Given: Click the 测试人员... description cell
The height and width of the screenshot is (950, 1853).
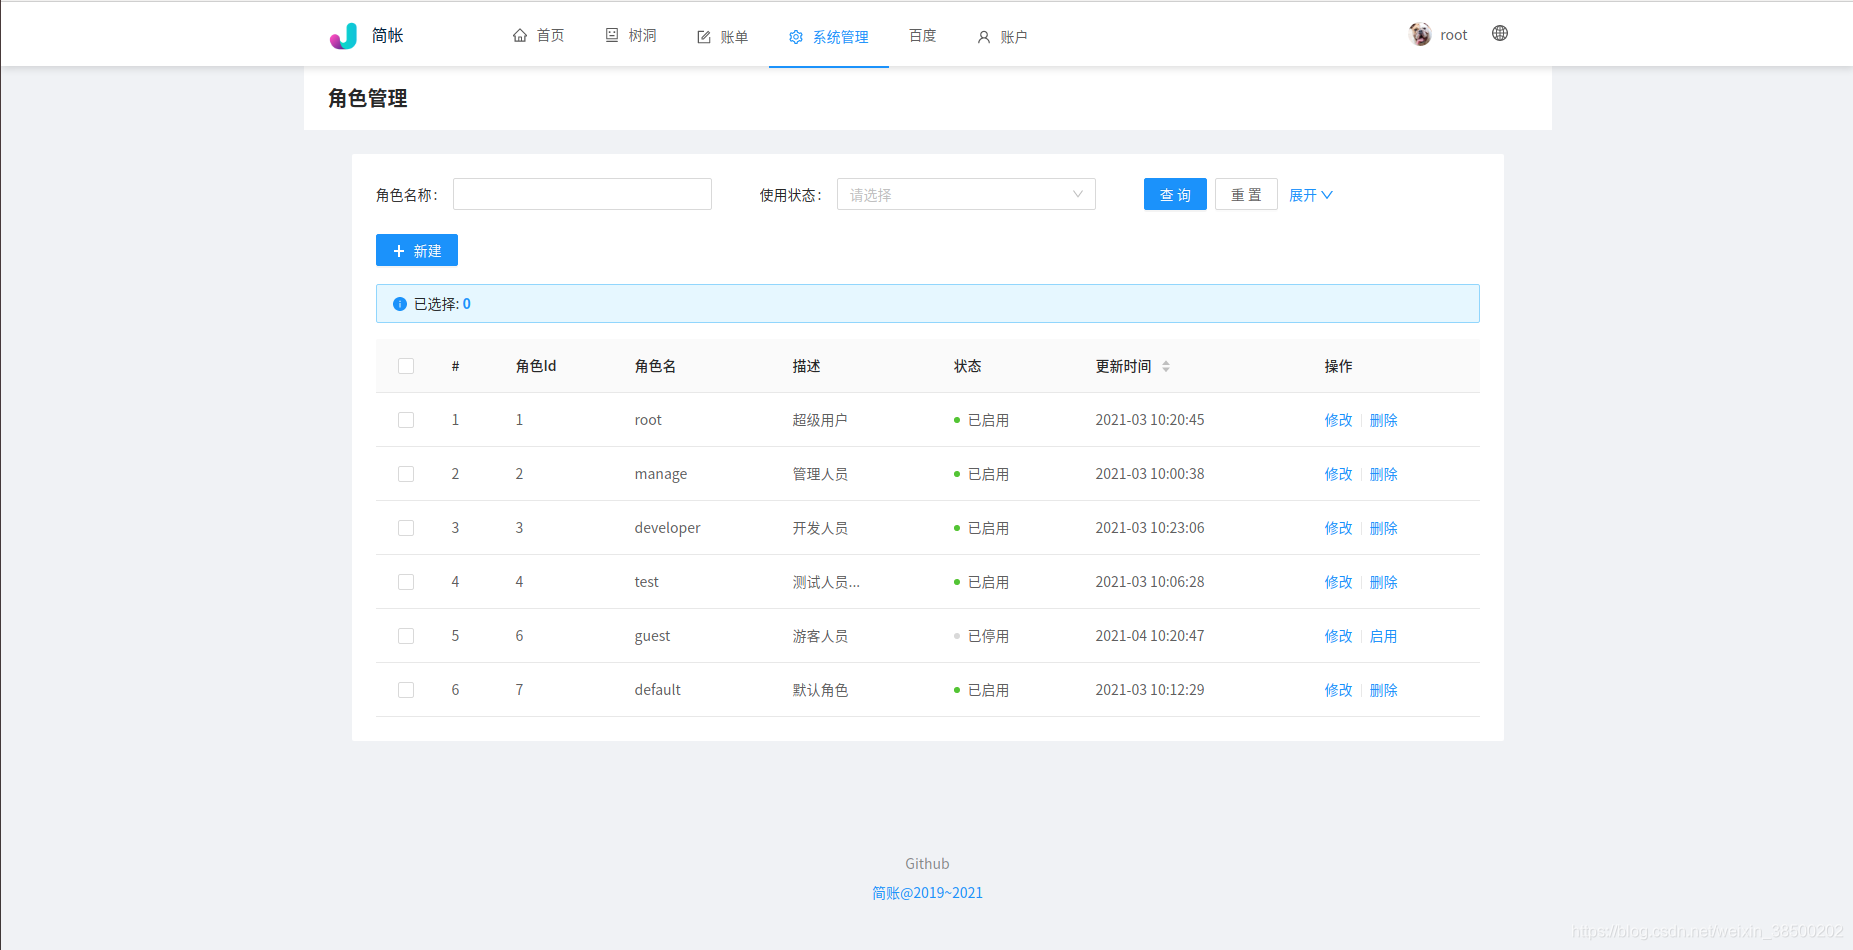Looking at the screenshot, I should pos(826,582).
